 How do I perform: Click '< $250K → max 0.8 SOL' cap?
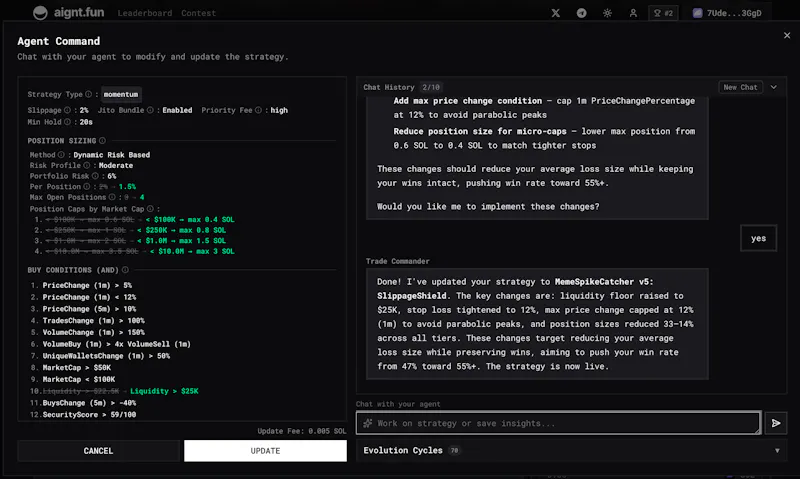(x=181, y=231)
